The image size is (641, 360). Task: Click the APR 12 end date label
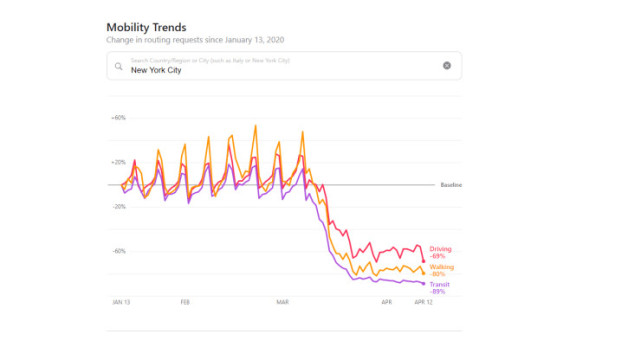pos(423,302)
